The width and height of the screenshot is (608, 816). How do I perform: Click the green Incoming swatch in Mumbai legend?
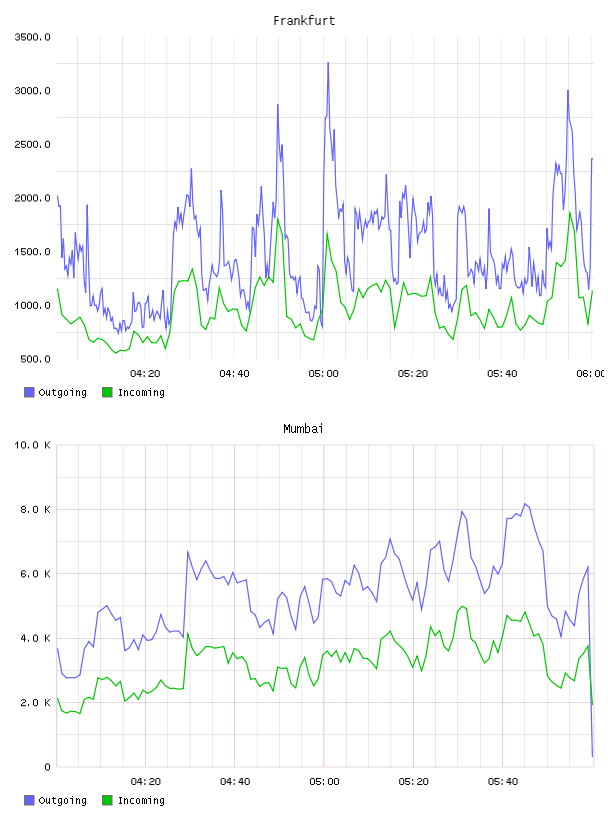107,800
